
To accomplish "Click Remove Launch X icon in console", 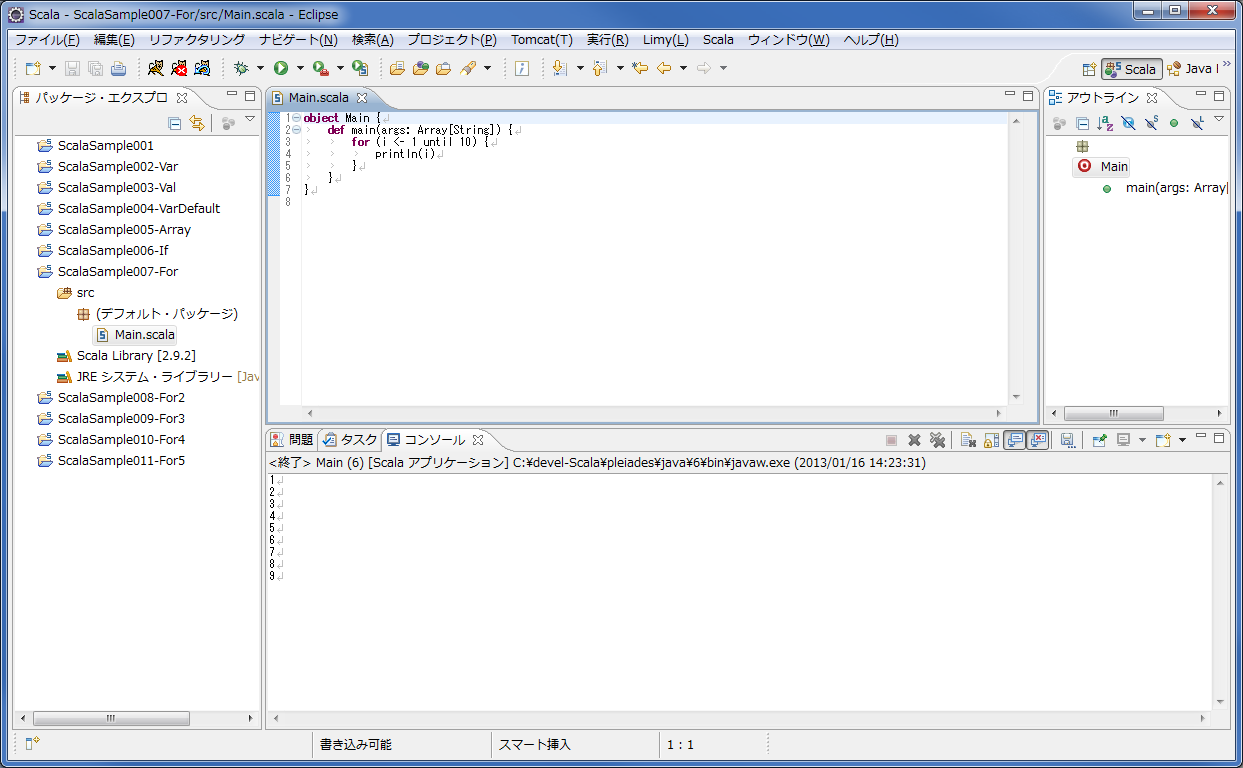I will (x=914, y=440).
